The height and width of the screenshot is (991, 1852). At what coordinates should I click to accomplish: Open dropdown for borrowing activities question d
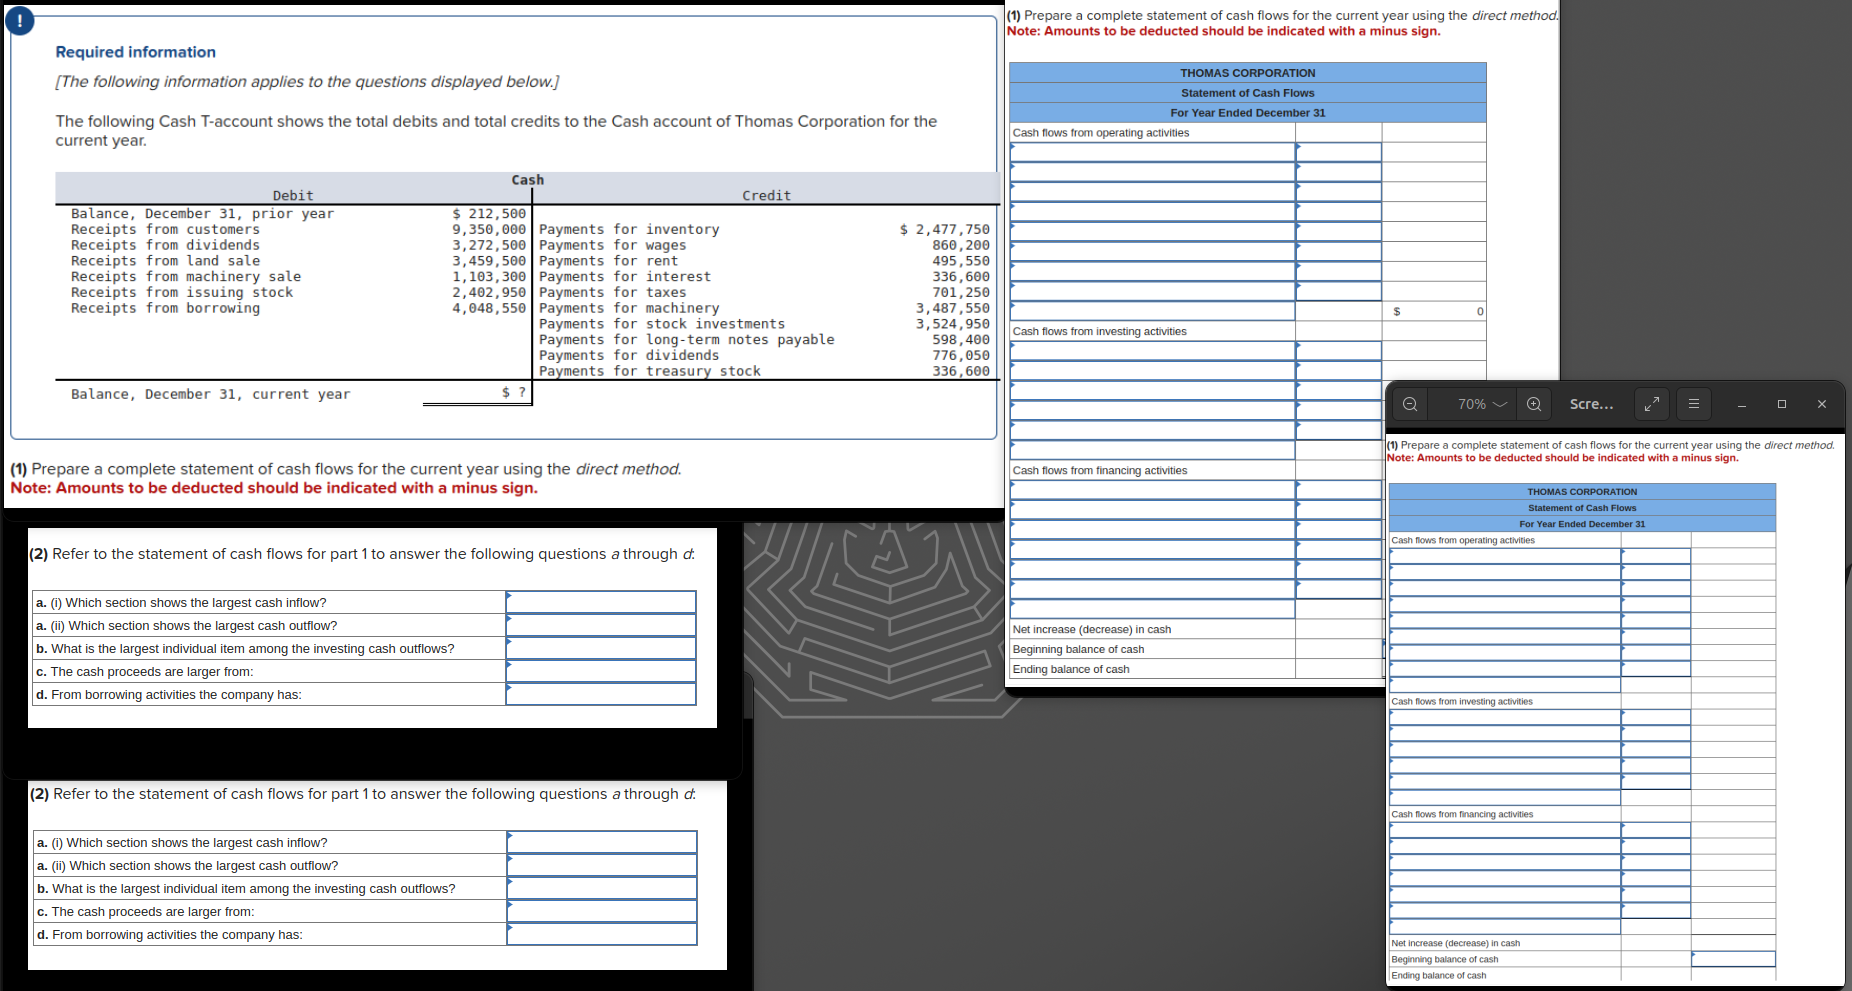(x=600, y=694)
